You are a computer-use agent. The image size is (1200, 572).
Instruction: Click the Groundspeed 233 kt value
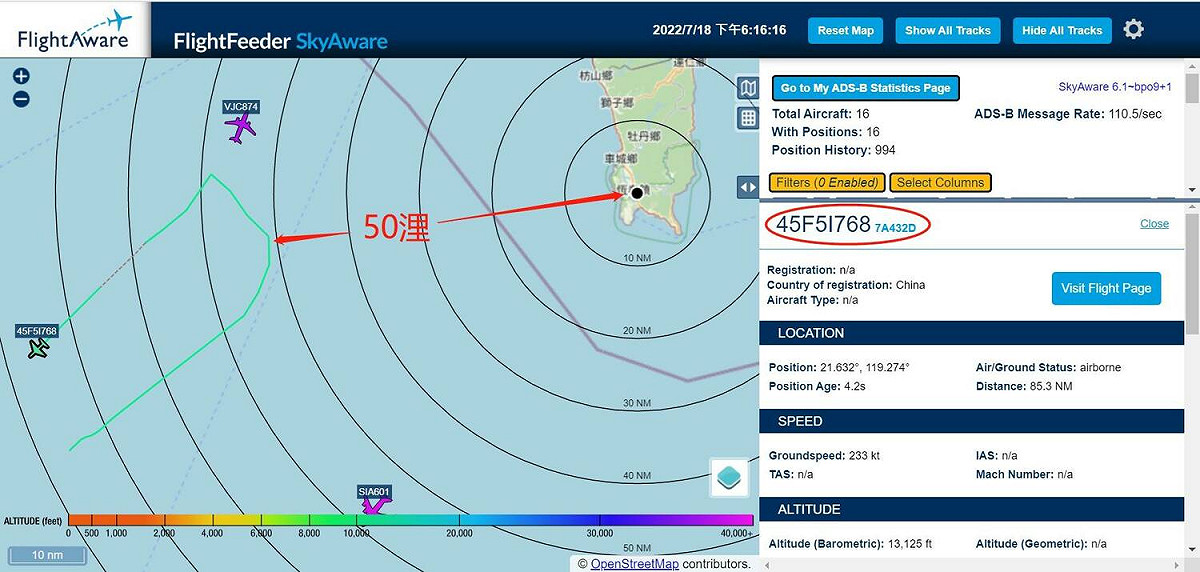click(862, 455)
